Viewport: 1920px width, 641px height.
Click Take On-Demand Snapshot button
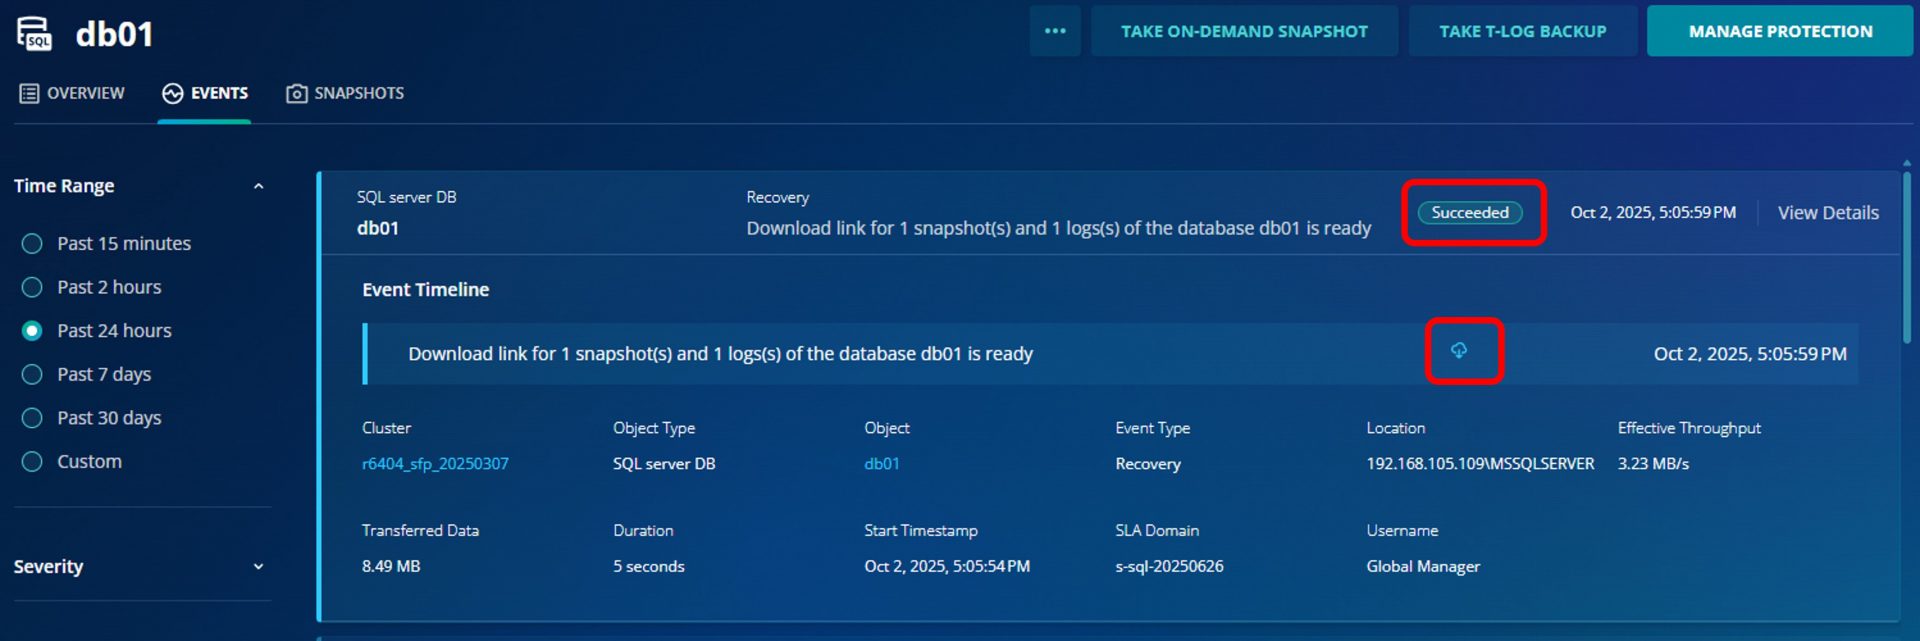(1244, 31)
